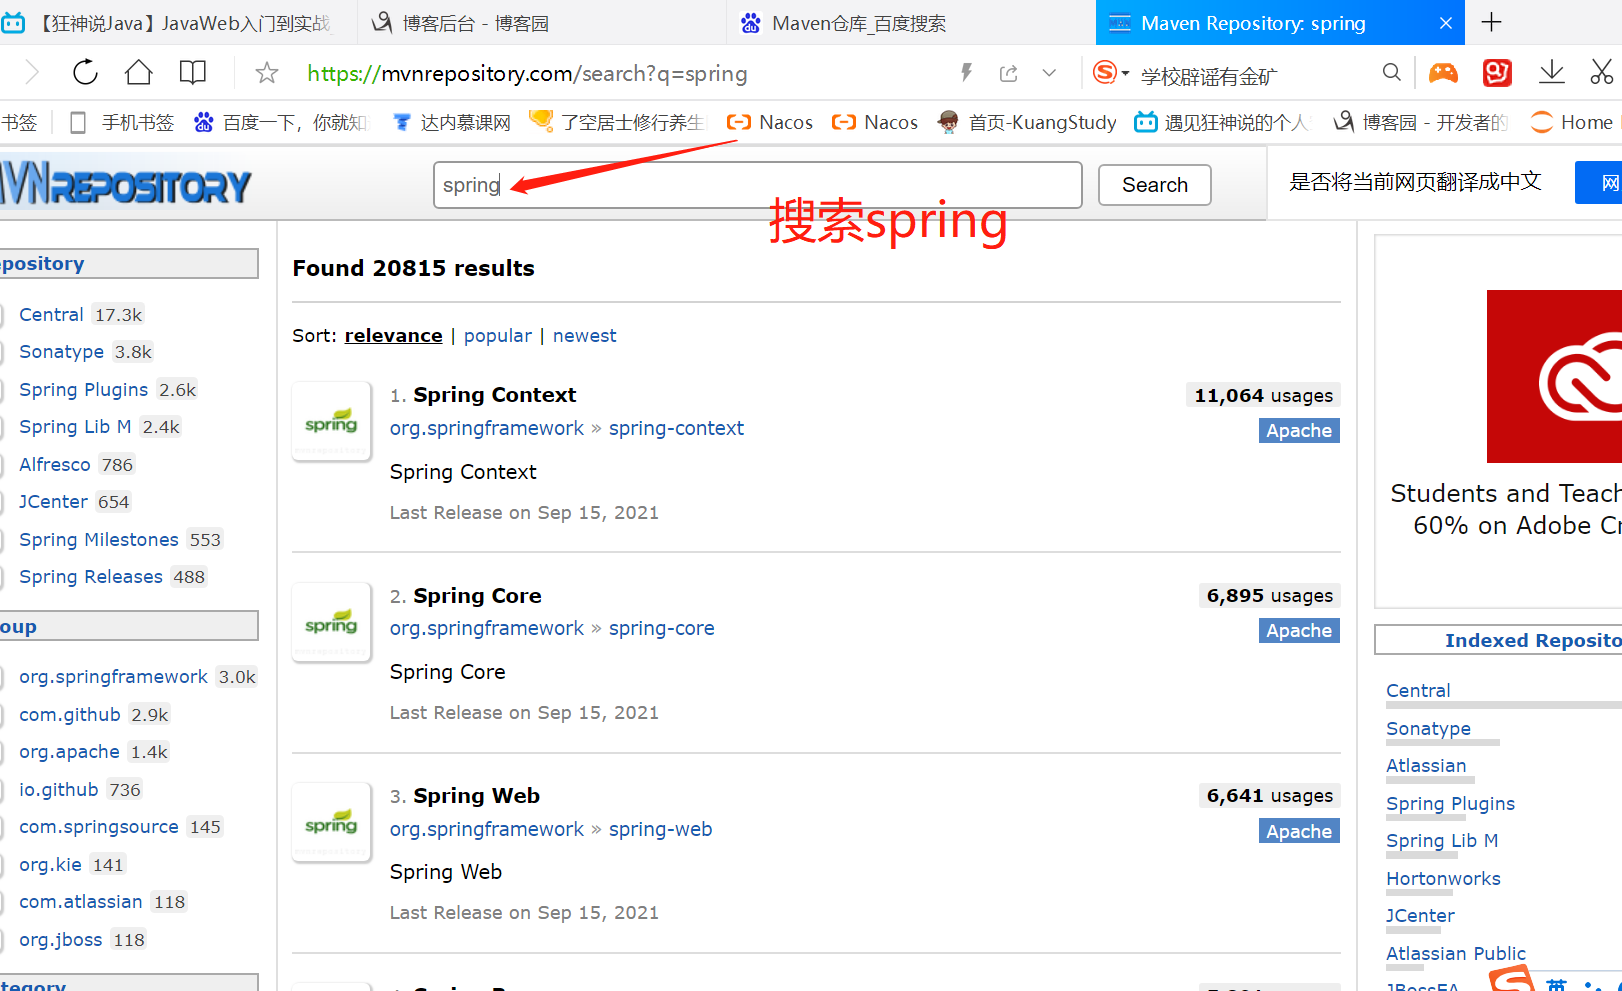Sort results by popular
The image size is (1622, 991).
tap(497, 335)
